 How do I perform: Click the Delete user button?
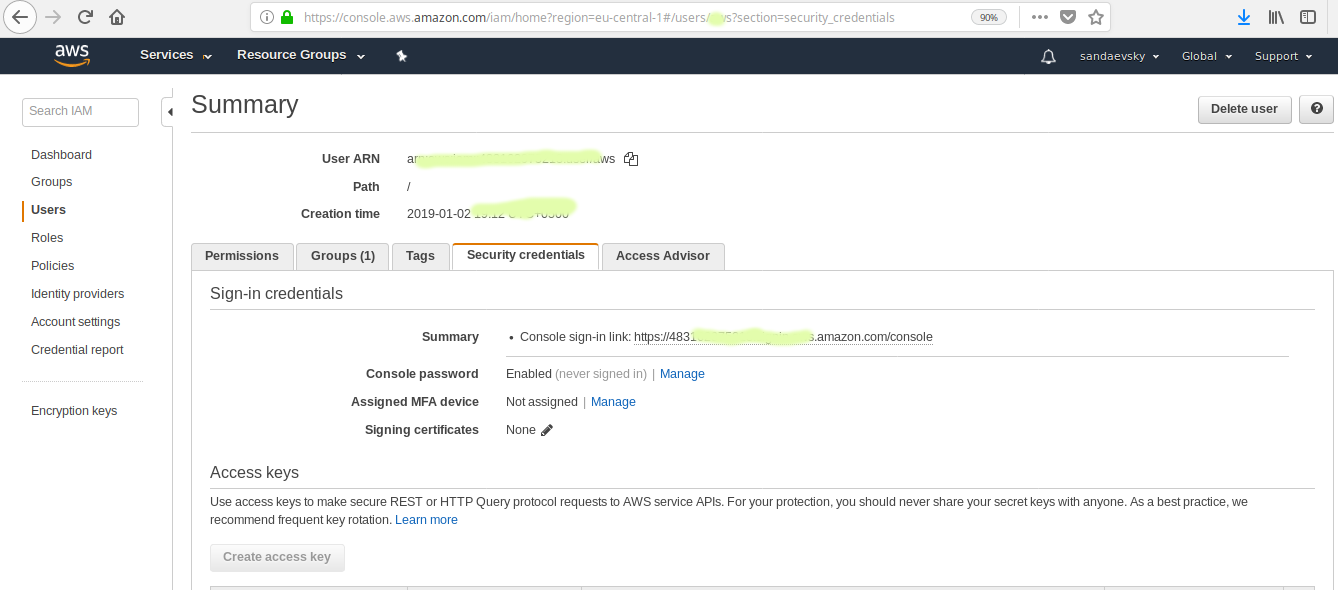(x=1244, y=109)
